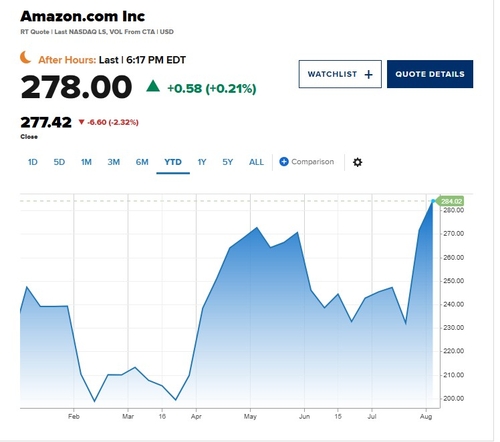Click the Comparison plus circle icon
The height and width of the screenshot is (442, 500).
(x=284, y=162)
